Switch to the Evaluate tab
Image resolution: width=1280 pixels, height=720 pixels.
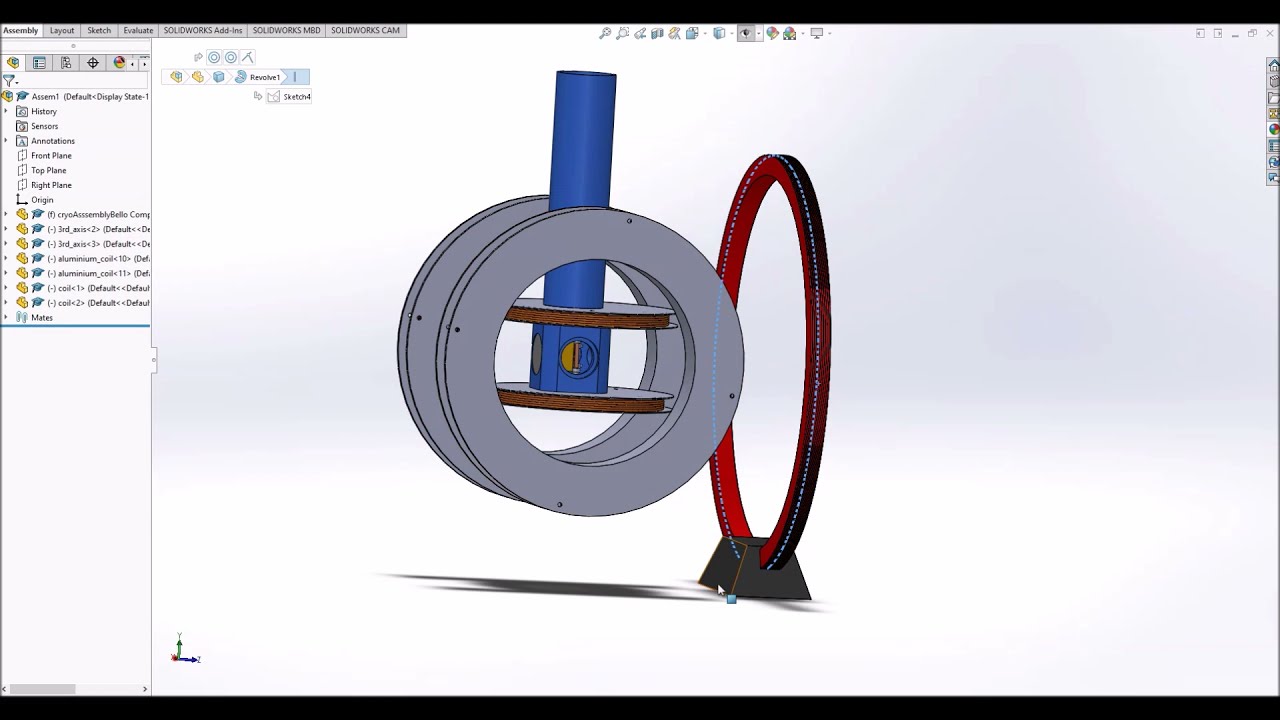pyautogui.click(x=138, y=30)
